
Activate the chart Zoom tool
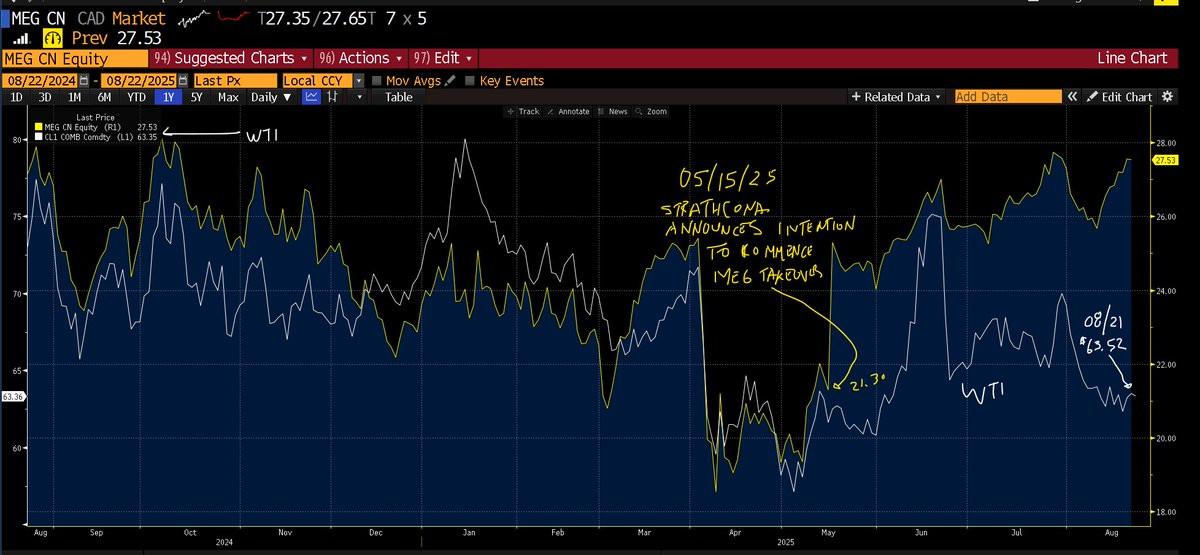(651, 112)
